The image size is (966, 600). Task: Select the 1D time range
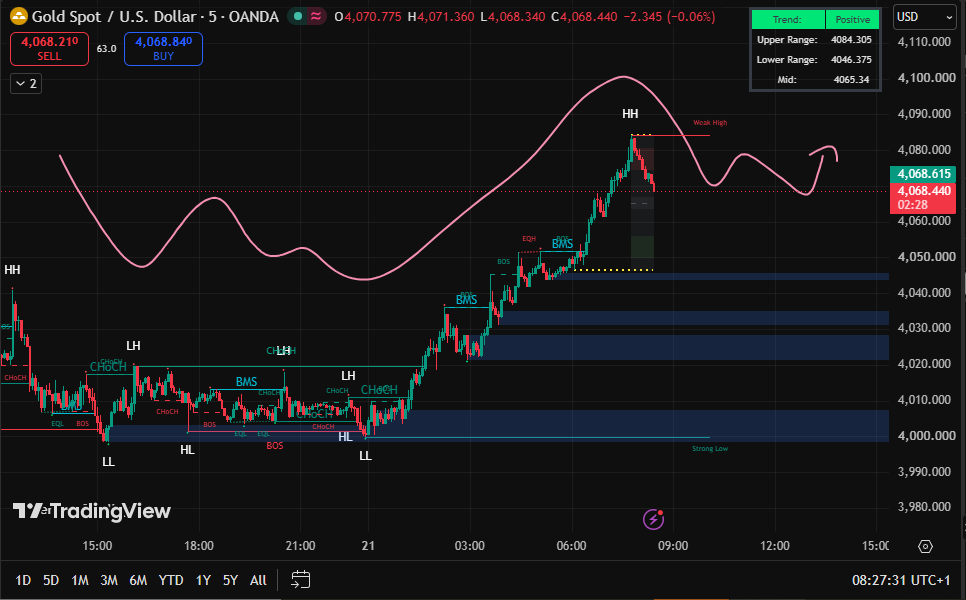tap(23, 580)
